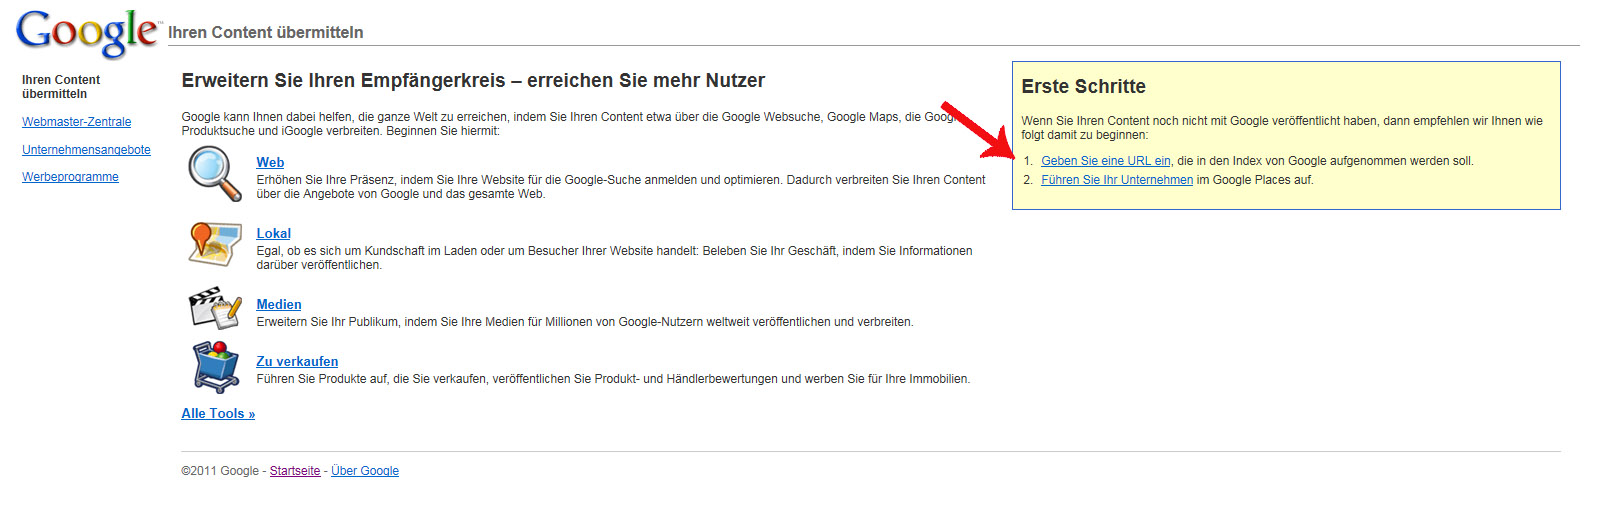Click the Erweitern Sie Ihren Empfängerkreis heading
The width and height of the screenshot is (1600, 512).
(473, 81)
